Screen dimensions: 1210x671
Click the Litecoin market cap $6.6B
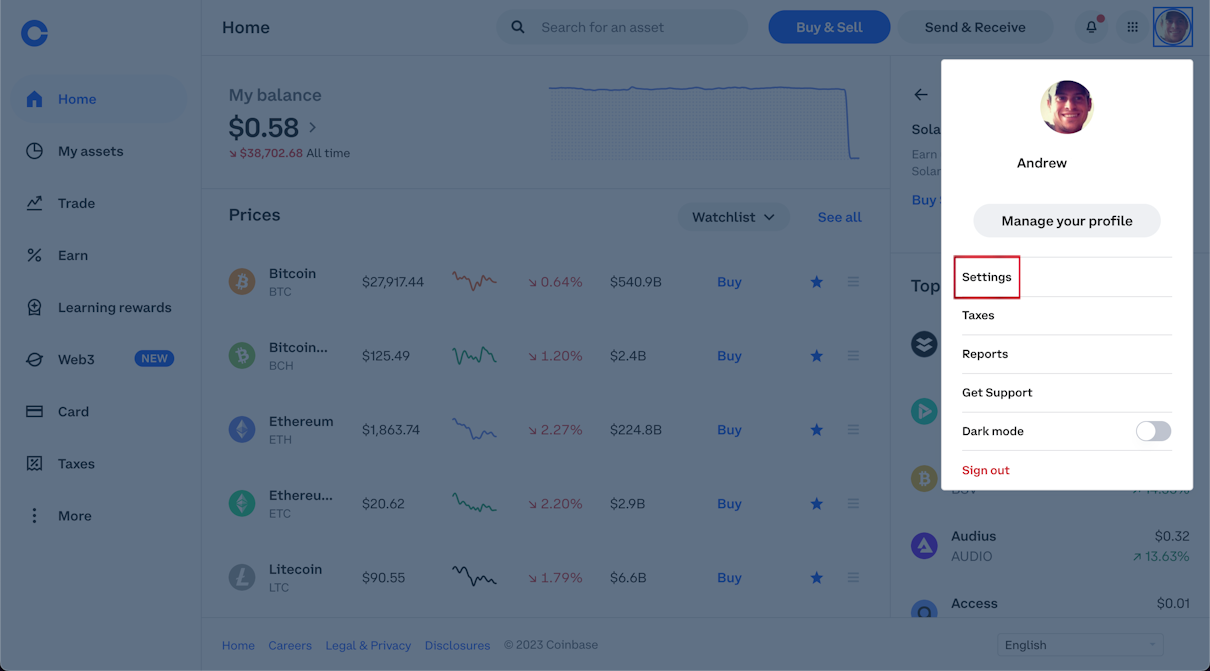pos(628,578)
